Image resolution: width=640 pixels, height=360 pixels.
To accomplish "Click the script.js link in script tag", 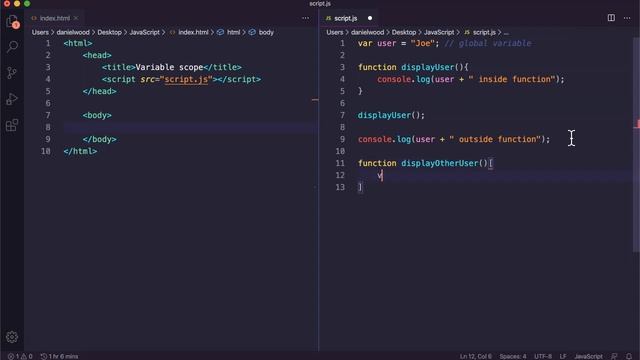I will coord(186,79).
